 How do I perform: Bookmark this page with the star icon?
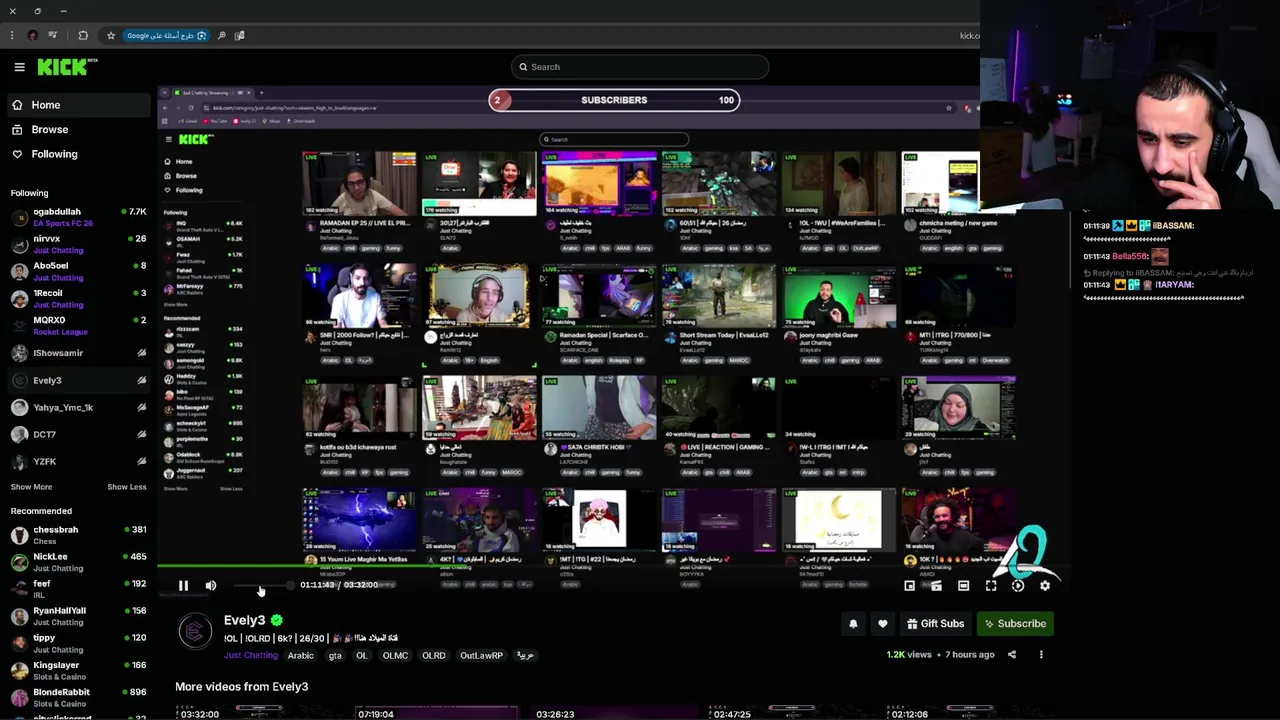pyautogui.click(x=110, y=35)
